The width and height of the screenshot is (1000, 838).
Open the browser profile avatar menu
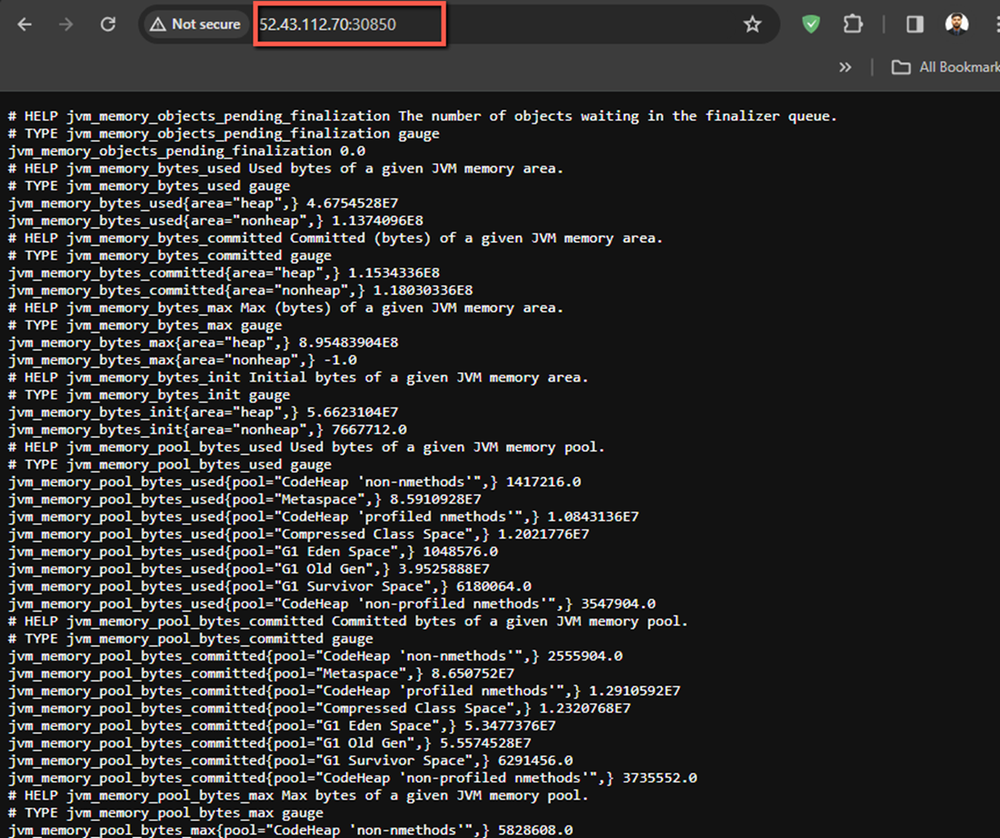[x=957, y=24]
